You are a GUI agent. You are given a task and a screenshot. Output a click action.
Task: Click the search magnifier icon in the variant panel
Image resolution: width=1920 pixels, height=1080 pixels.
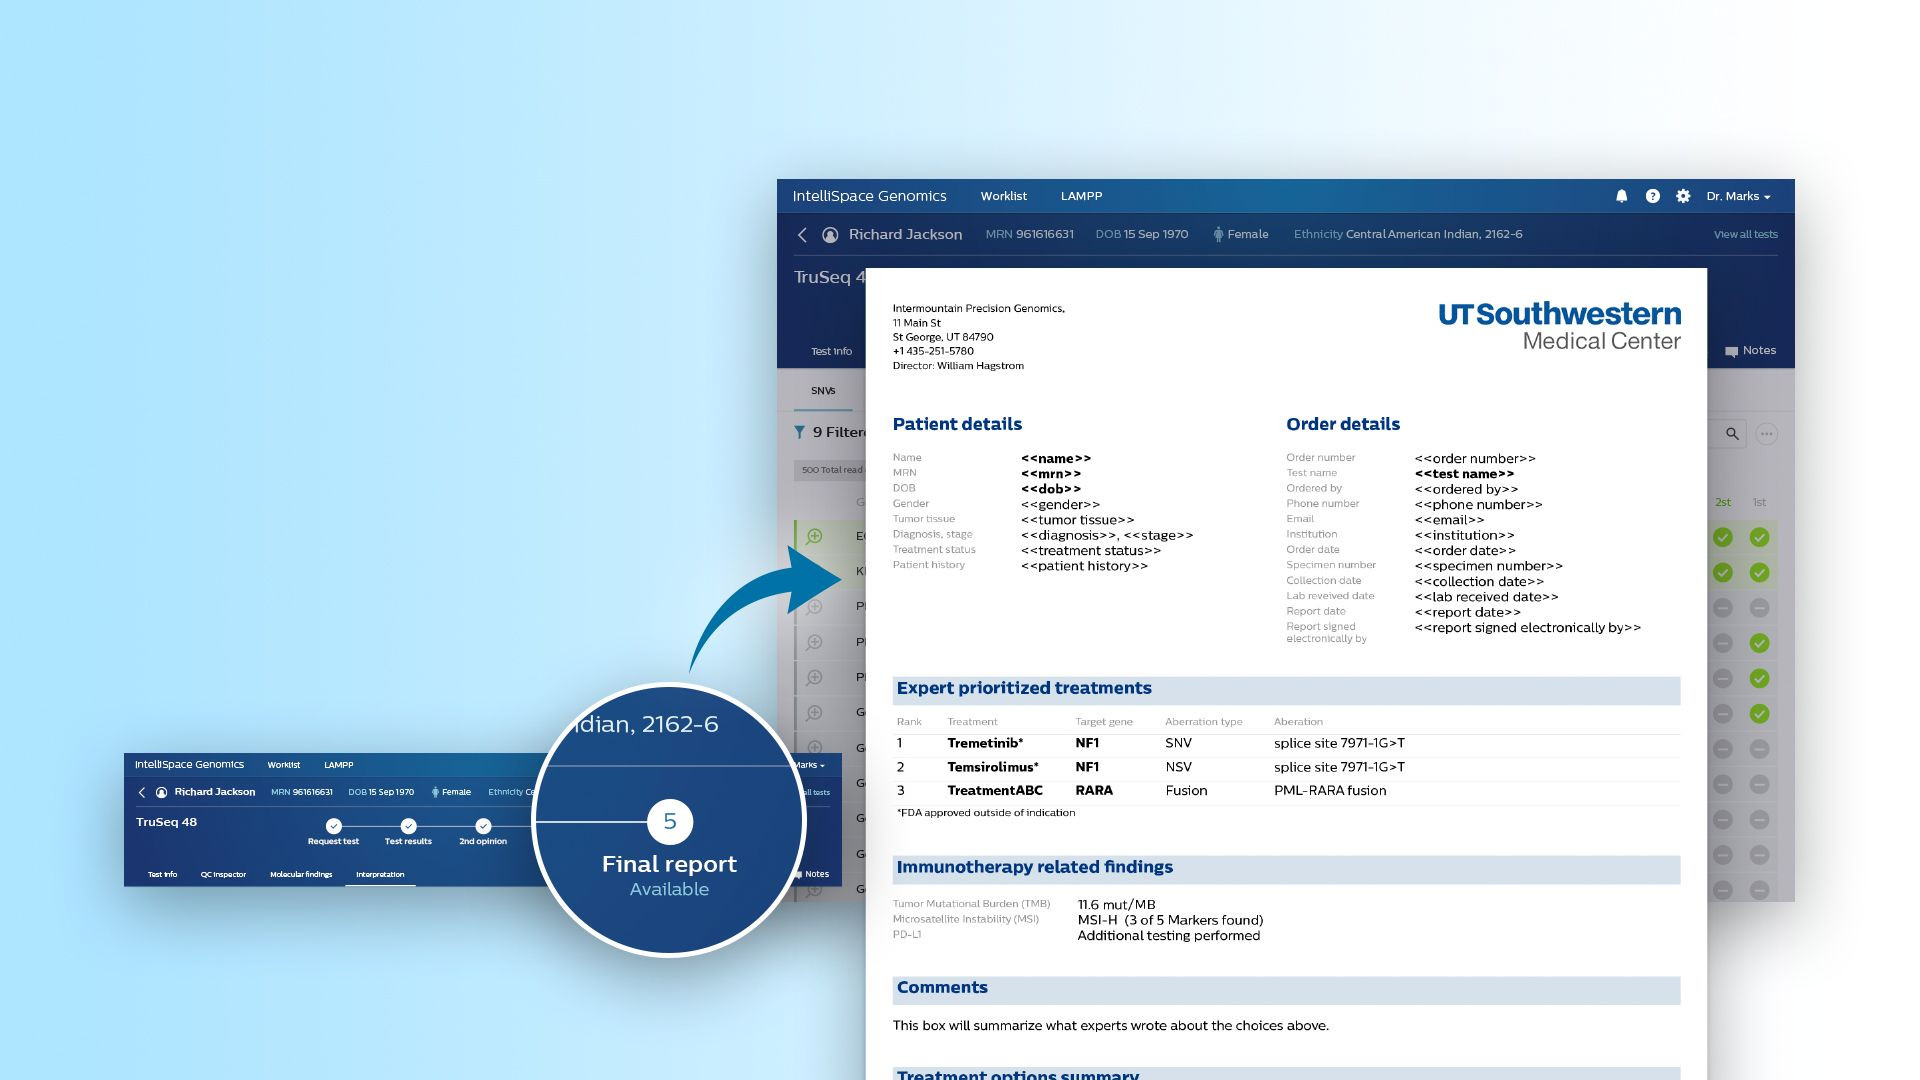1731,434
